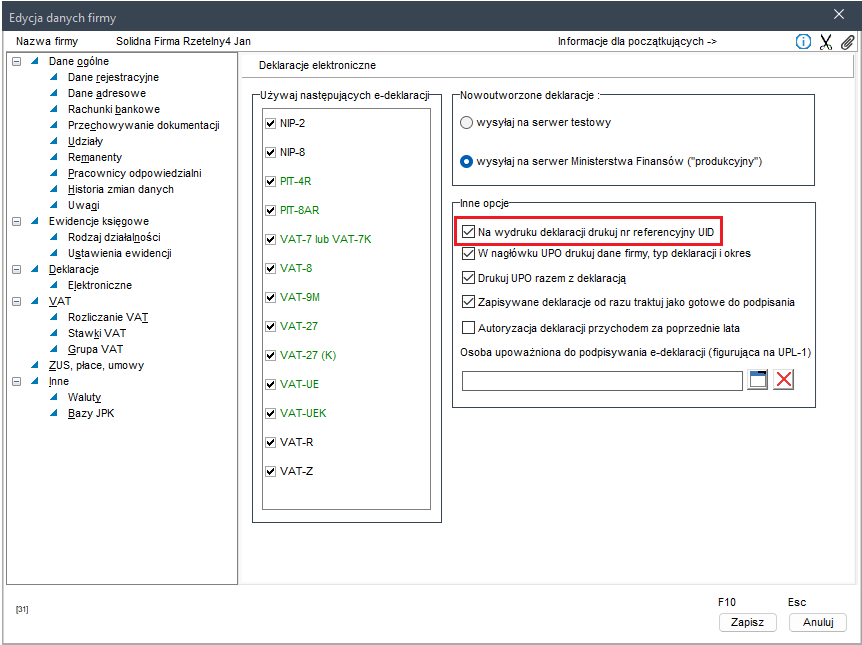This screenshot has width=862, height=645.
Task: Collapse the Dane ogólne tree node
Action: (x=16, y=62)
